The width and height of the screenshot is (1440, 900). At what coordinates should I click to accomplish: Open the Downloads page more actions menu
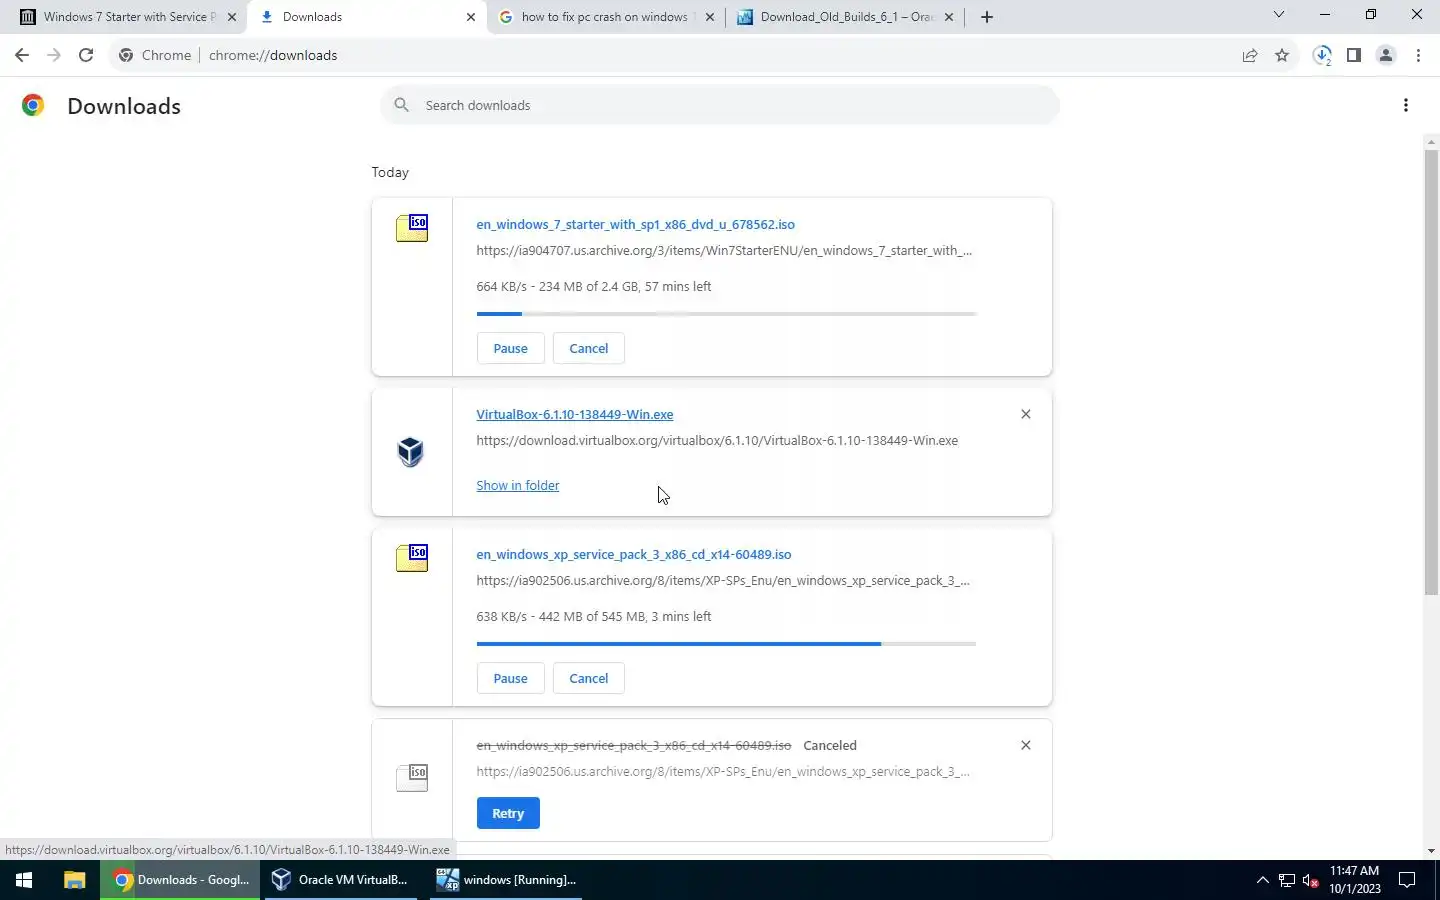tap(1406, 105)
